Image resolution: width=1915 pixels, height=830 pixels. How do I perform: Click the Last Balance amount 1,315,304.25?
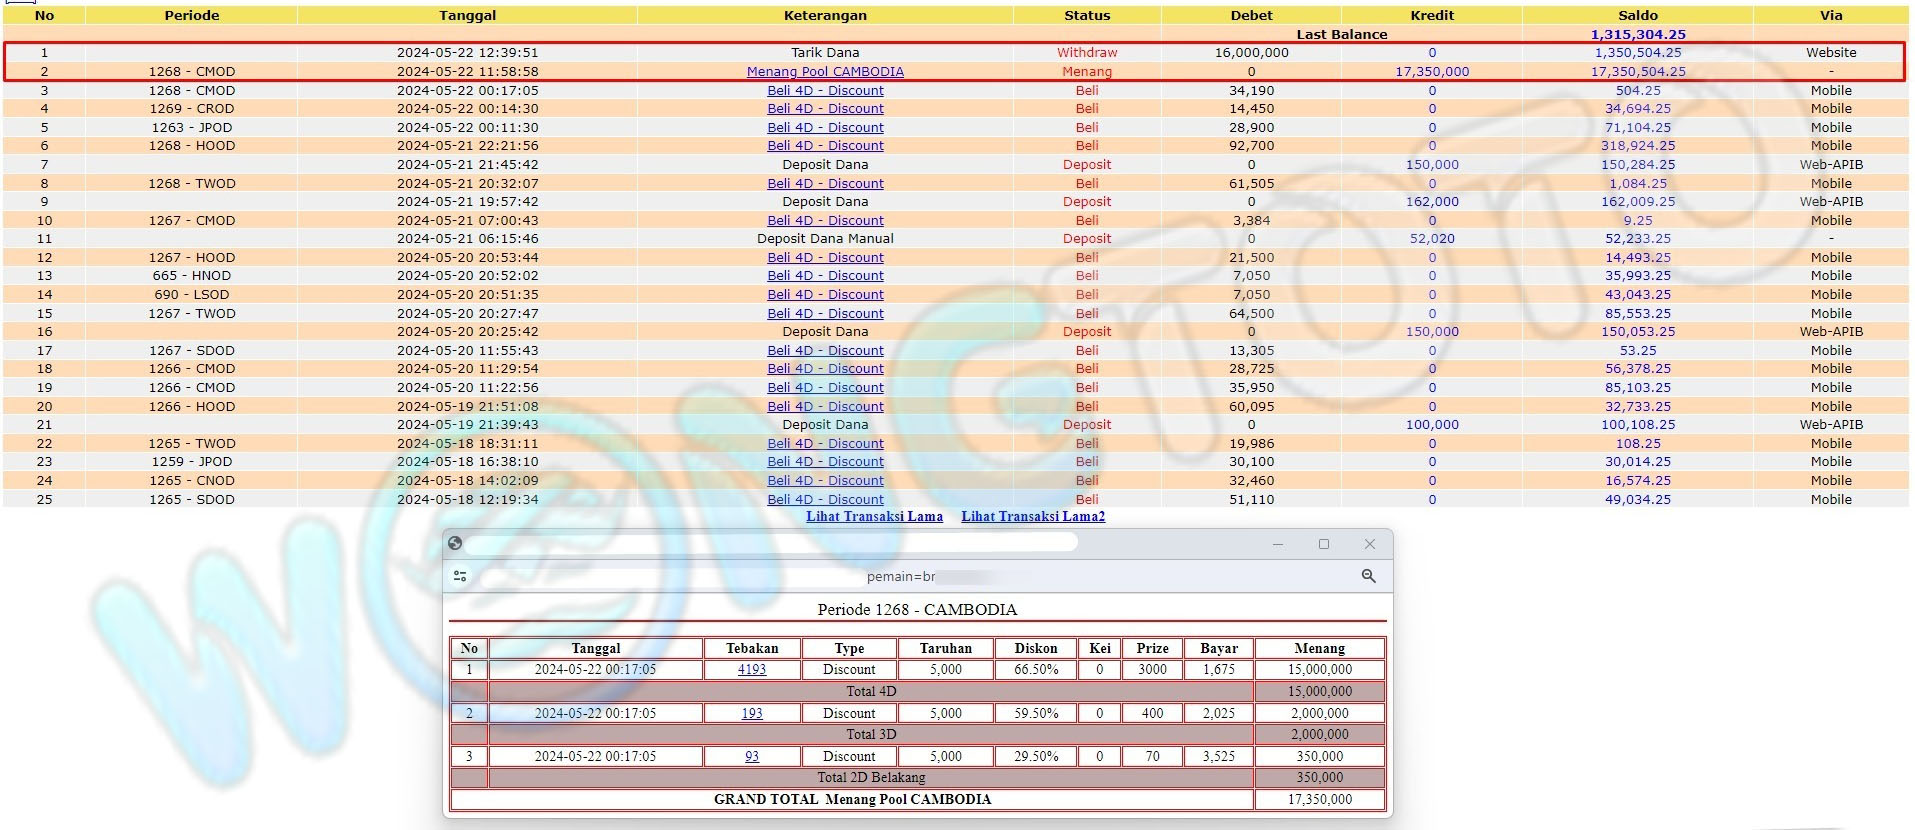coord(1637,35)
